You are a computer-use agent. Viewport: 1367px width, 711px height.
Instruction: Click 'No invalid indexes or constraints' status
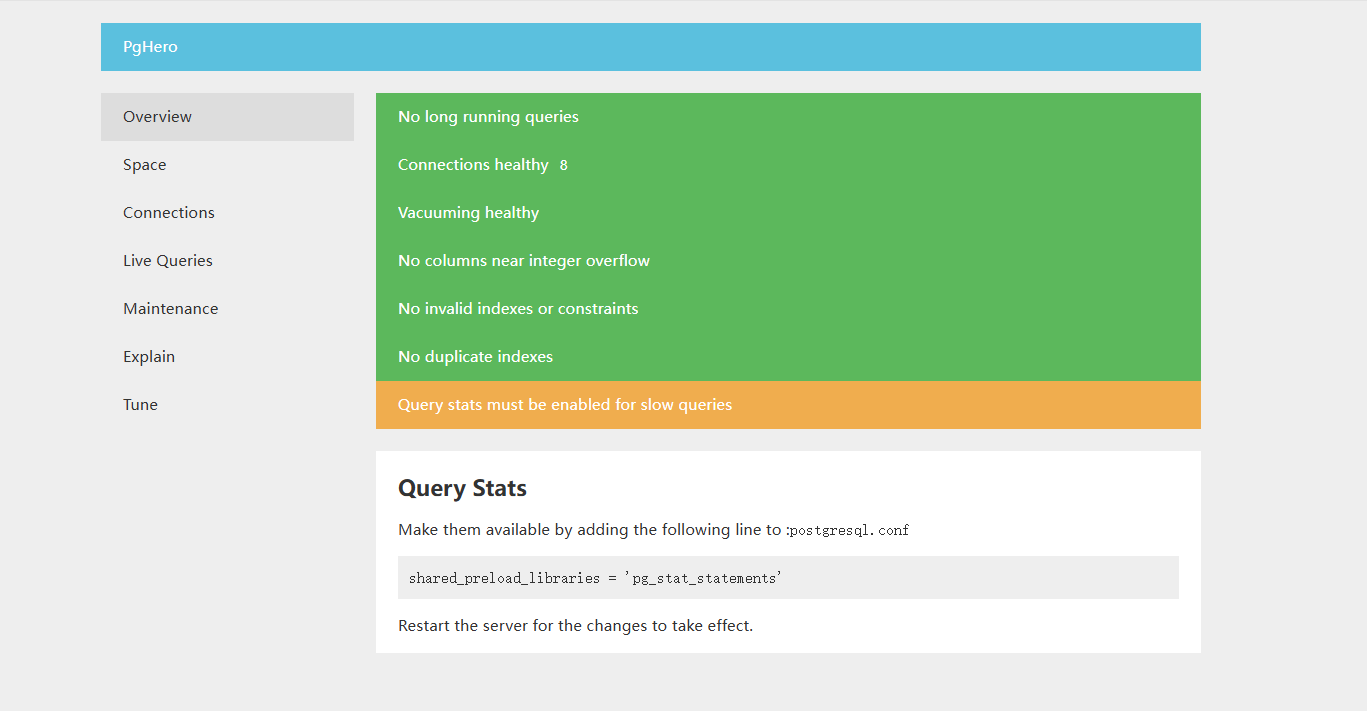coord(788,309)
